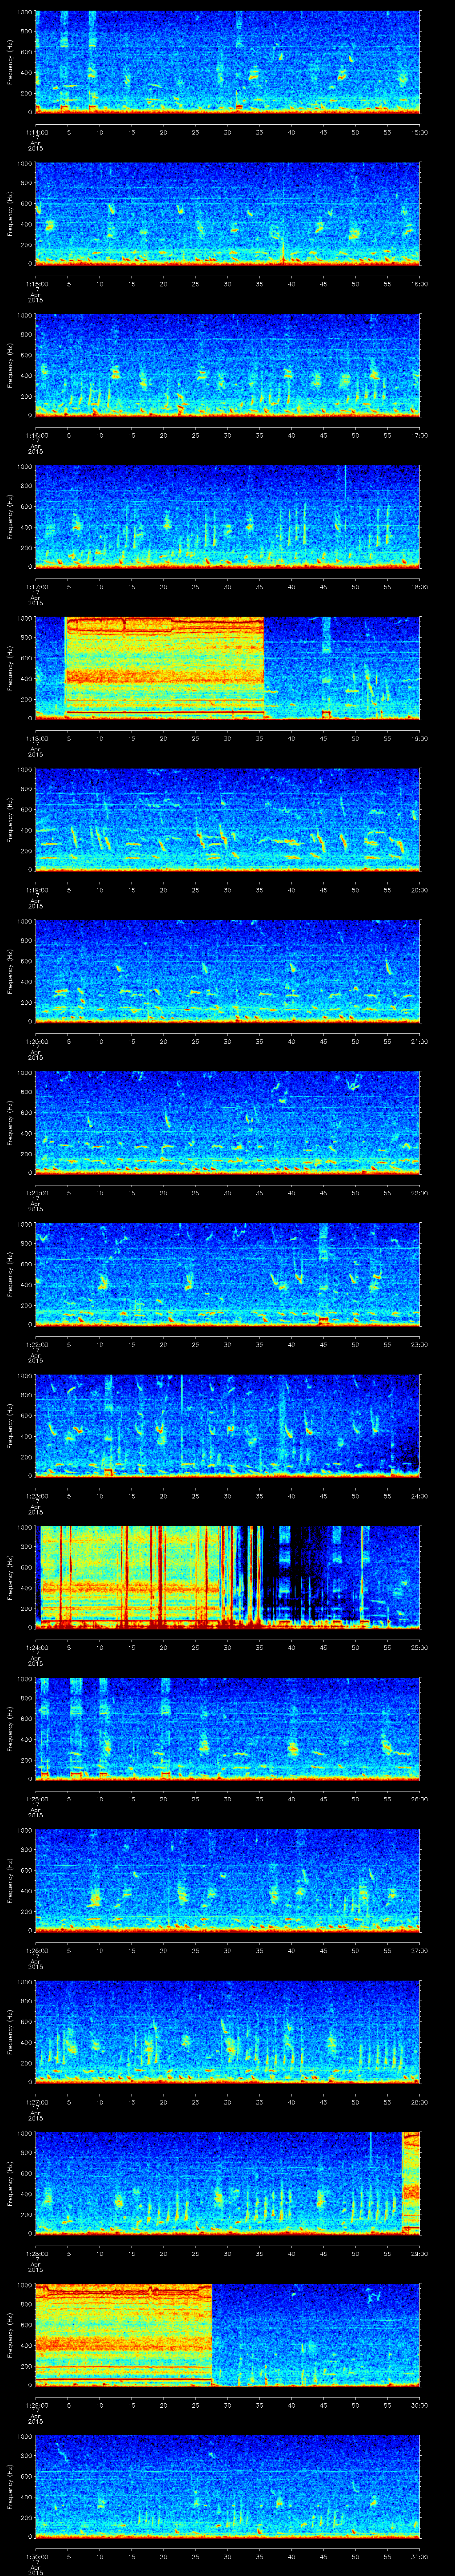Image resolution: width=455 pixels, height=2576 pixels.
Task: Click the 1:19:00 start time label
Action: [36, 890]
